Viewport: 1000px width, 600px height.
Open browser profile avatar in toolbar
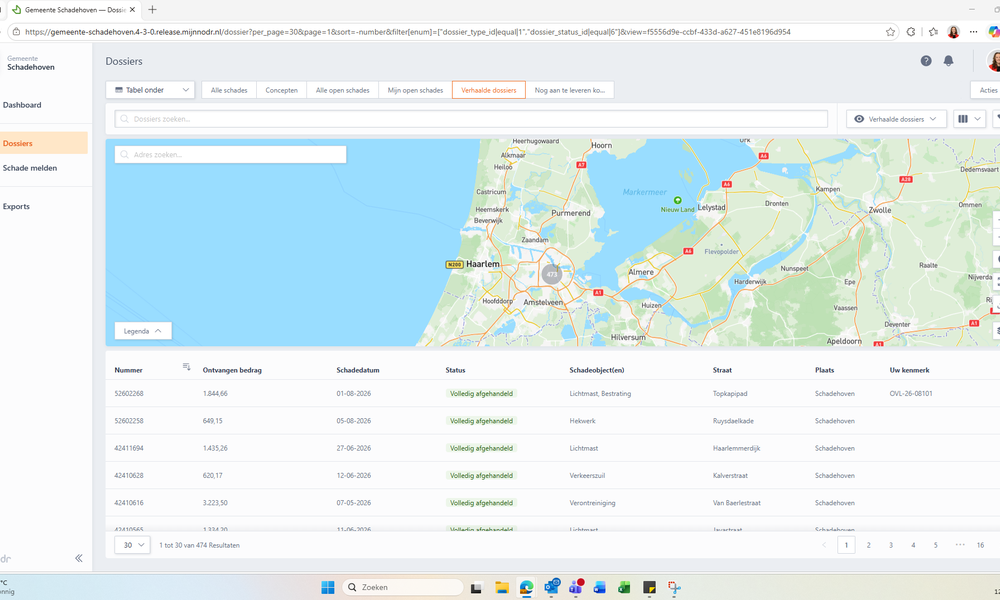pyautogui.click(x=953, y=32)
